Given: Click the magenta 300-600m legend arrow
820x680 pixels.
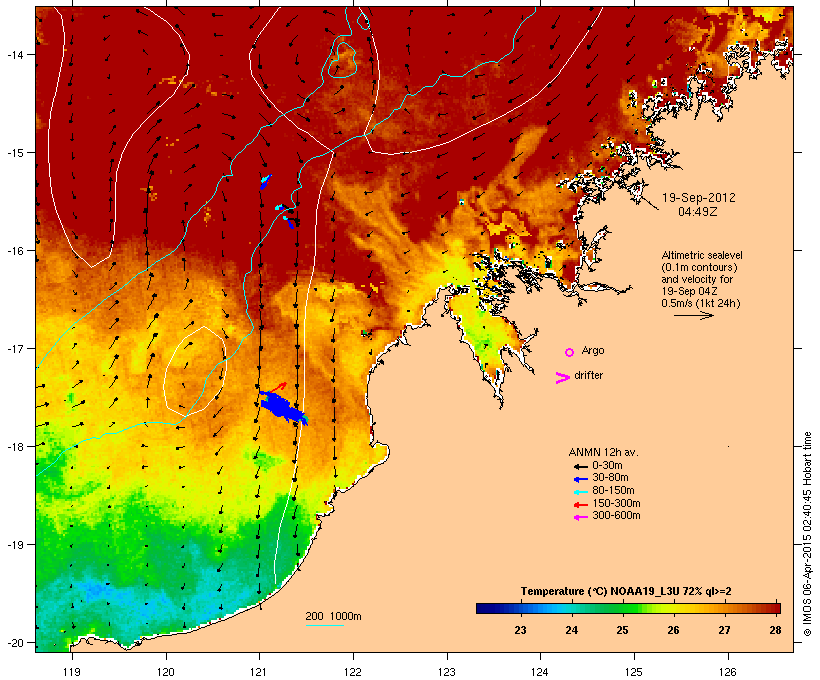Looking at the screenshot, I should [580, 517].
